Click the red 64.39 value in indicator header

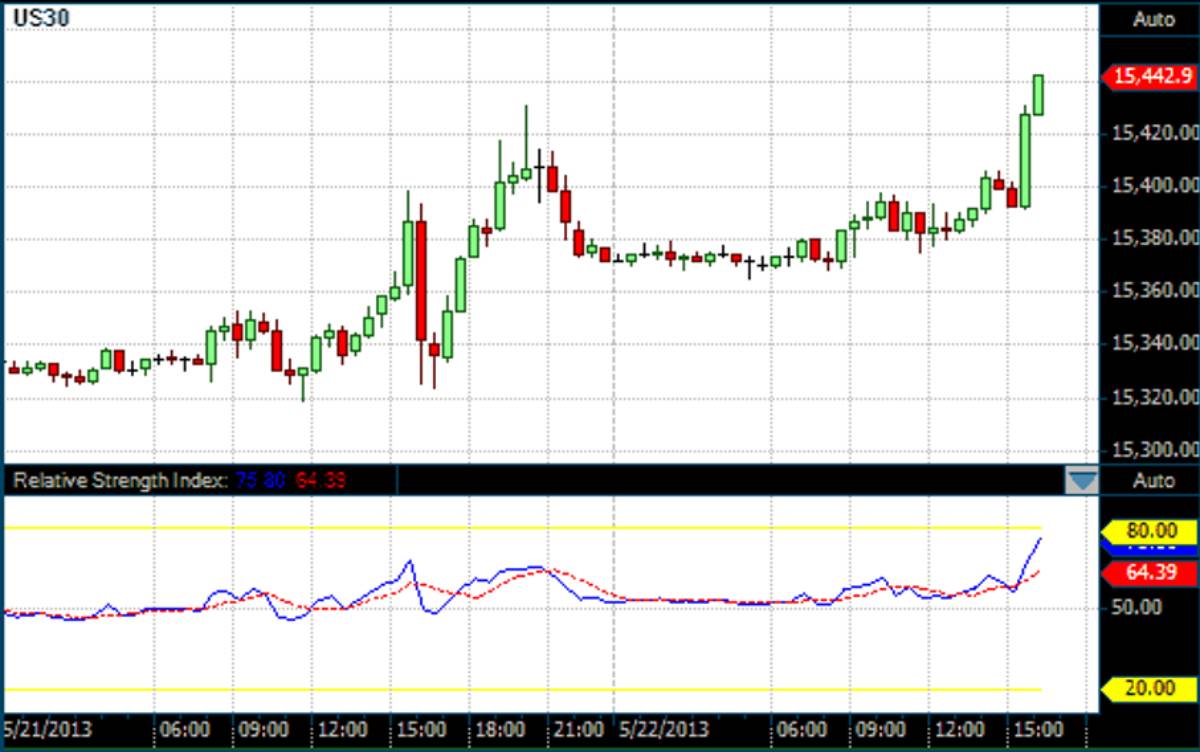321,481
